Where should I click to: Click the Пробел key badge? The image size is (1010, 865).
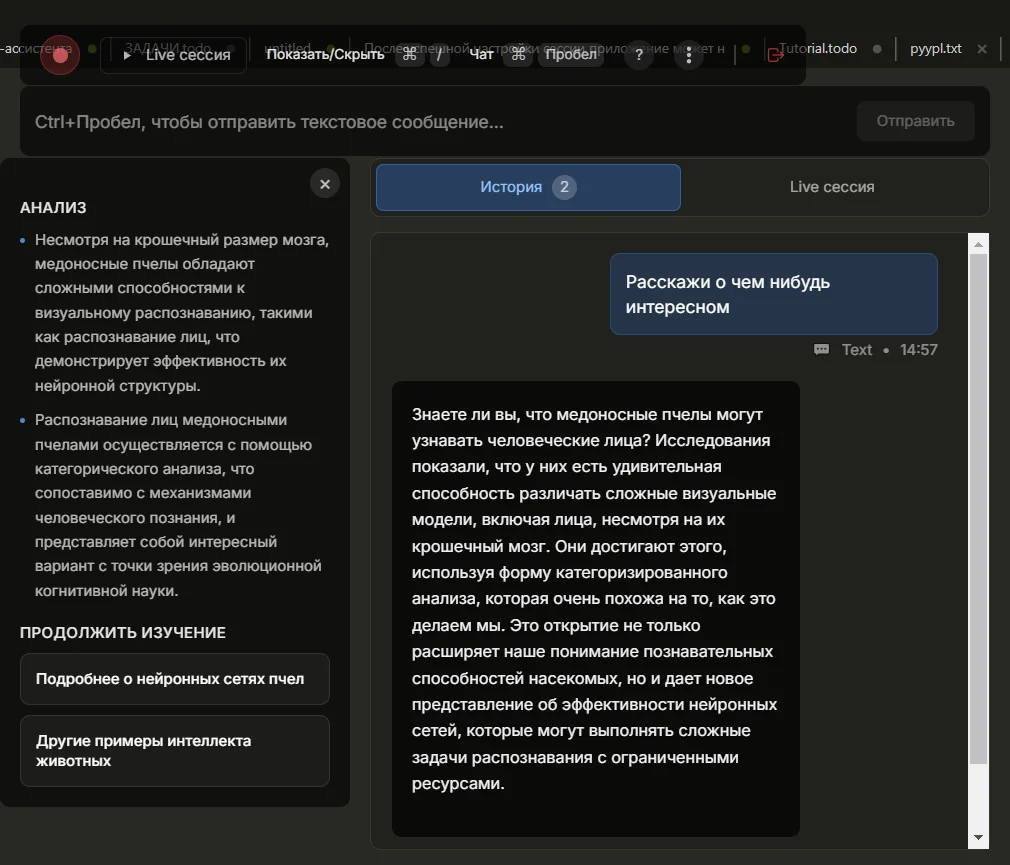tap(571, 55)
